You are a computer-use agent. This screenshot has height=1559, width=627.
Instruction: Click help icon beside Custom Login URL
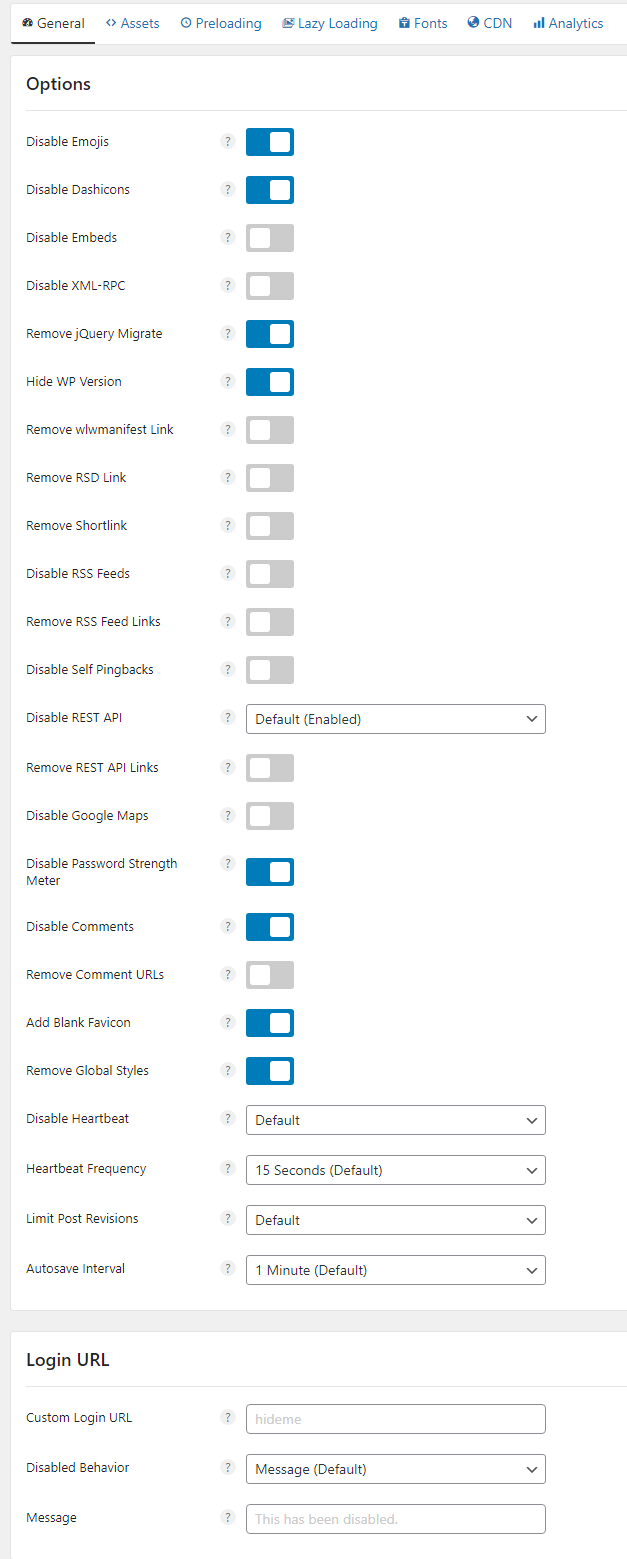pos(227,1418)
